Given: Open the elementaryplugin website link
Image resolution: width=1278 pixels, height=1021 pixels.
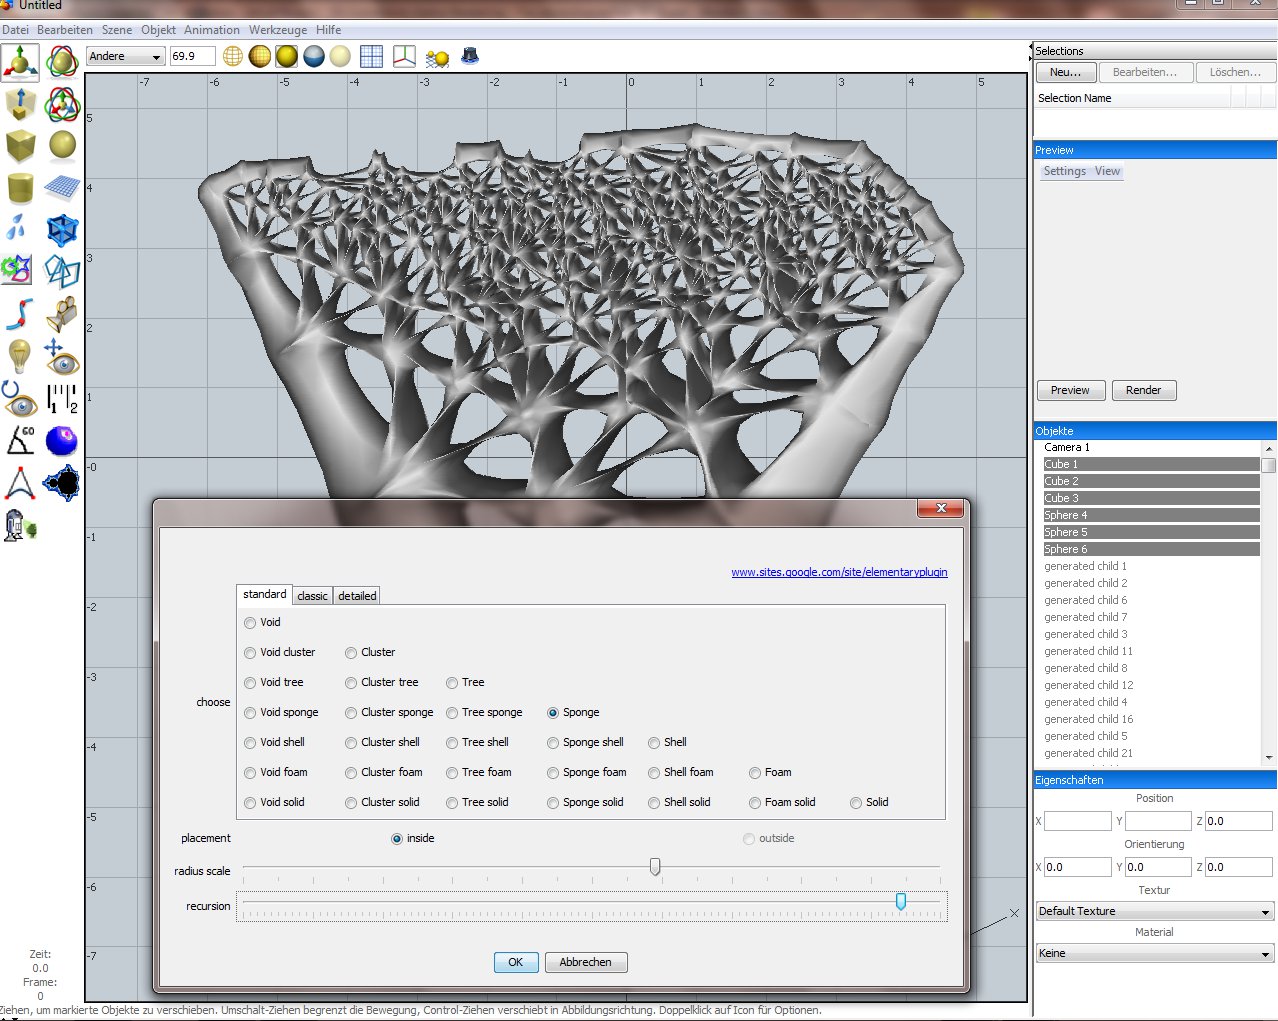Looking at the screenshot, I should 839,572.
